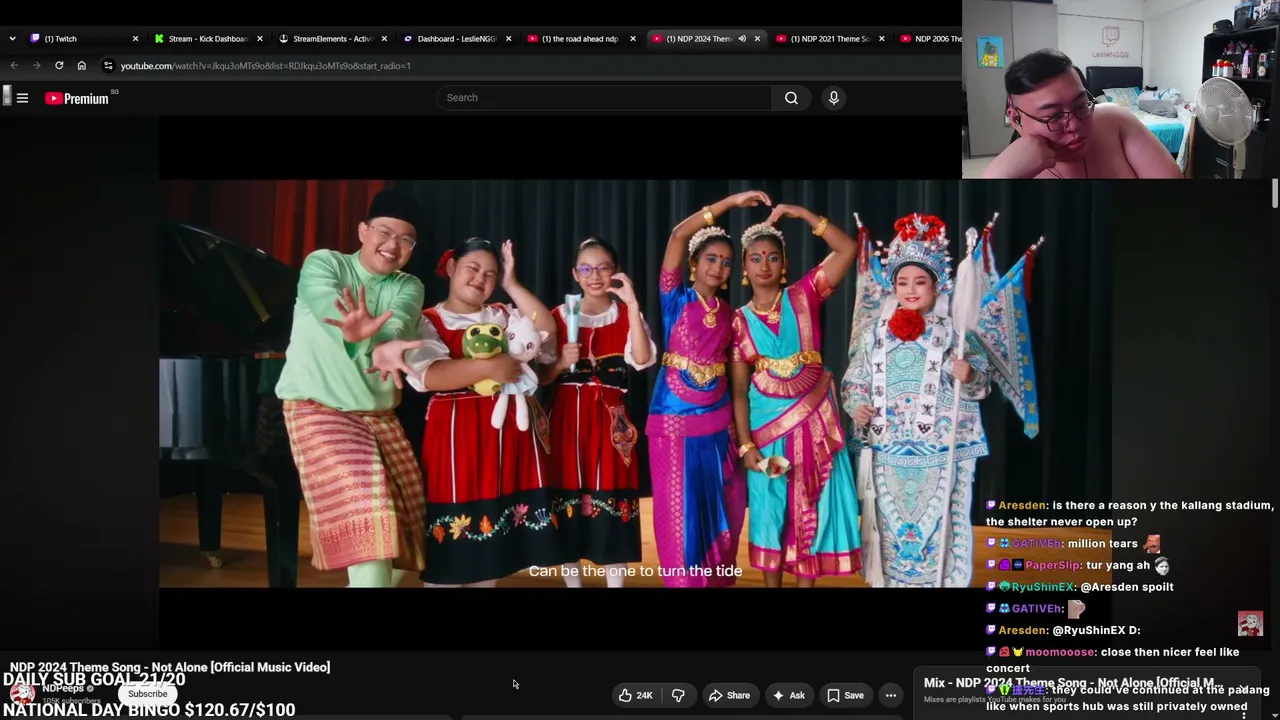Image resolution: width=1280 pixels, height=720 pixels.
Task: Click the page vertical scrollbar
Action: tap(1275, 193)
